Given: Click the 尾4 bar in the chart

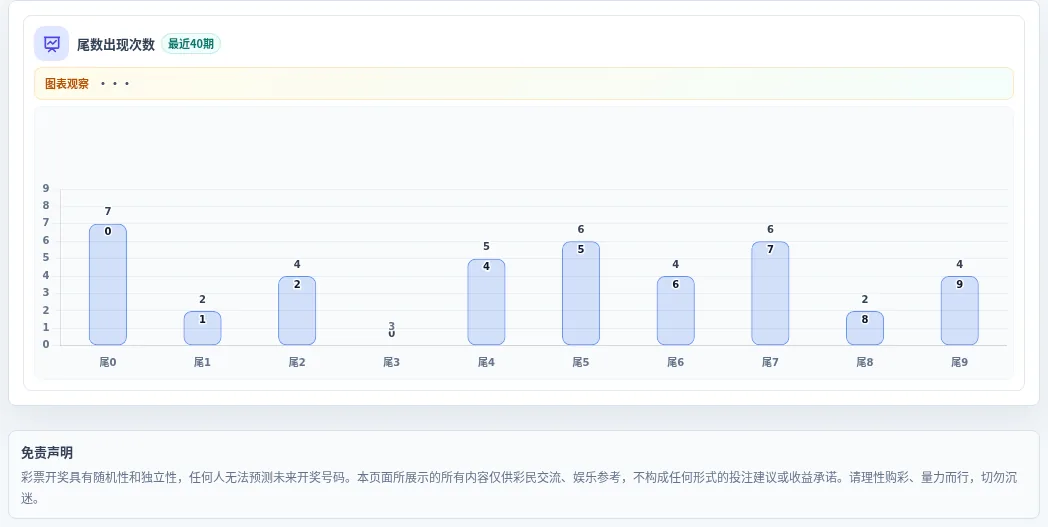Looking at the screenshot, I should click(486, 302).
